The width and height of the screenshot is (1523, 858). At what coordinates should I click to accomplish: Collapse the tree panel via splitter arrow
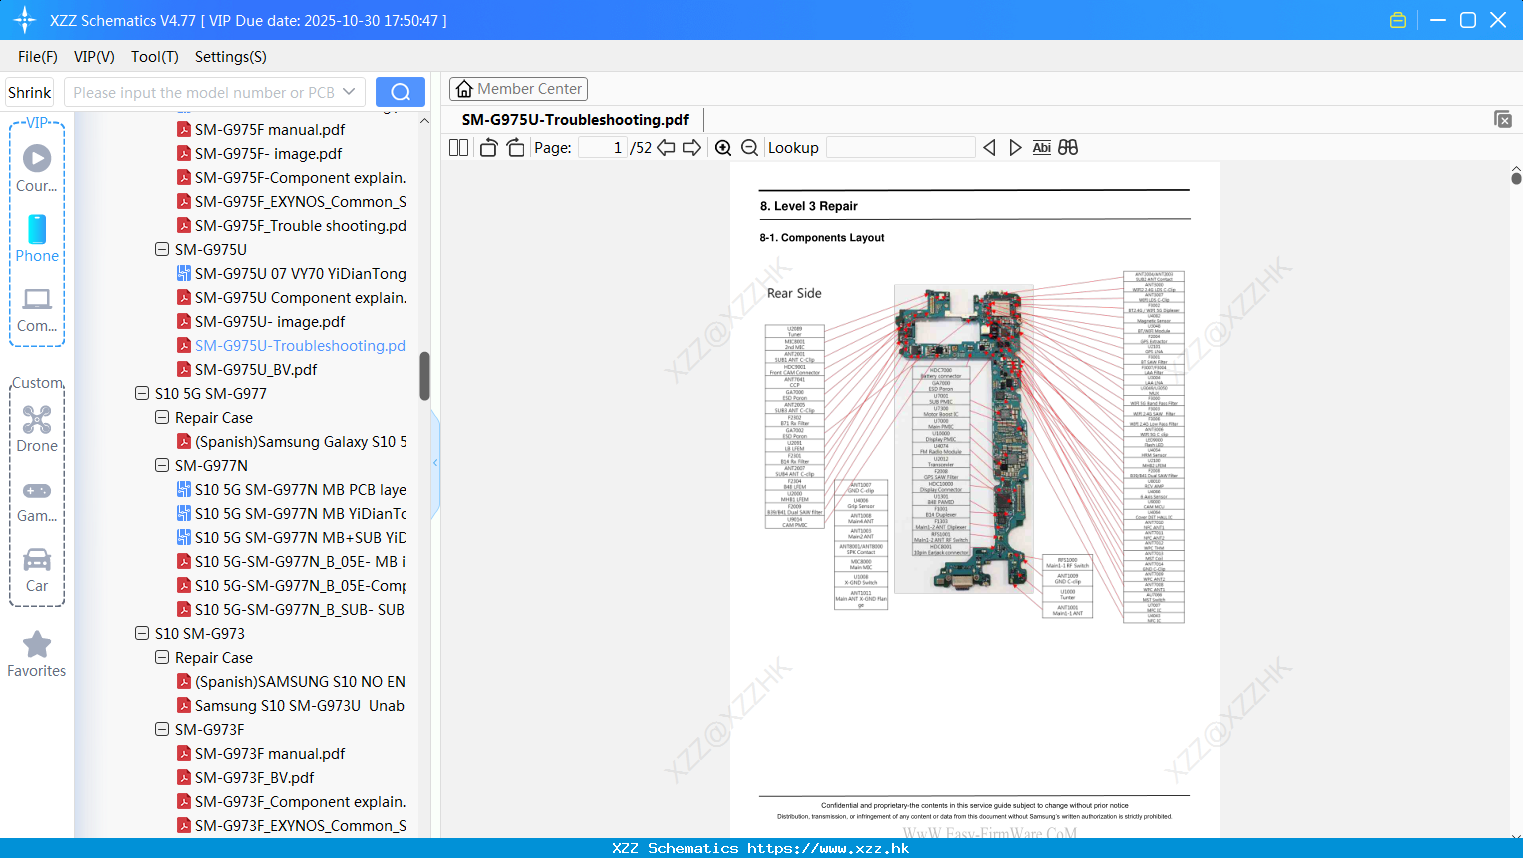(x=435, y=463)
